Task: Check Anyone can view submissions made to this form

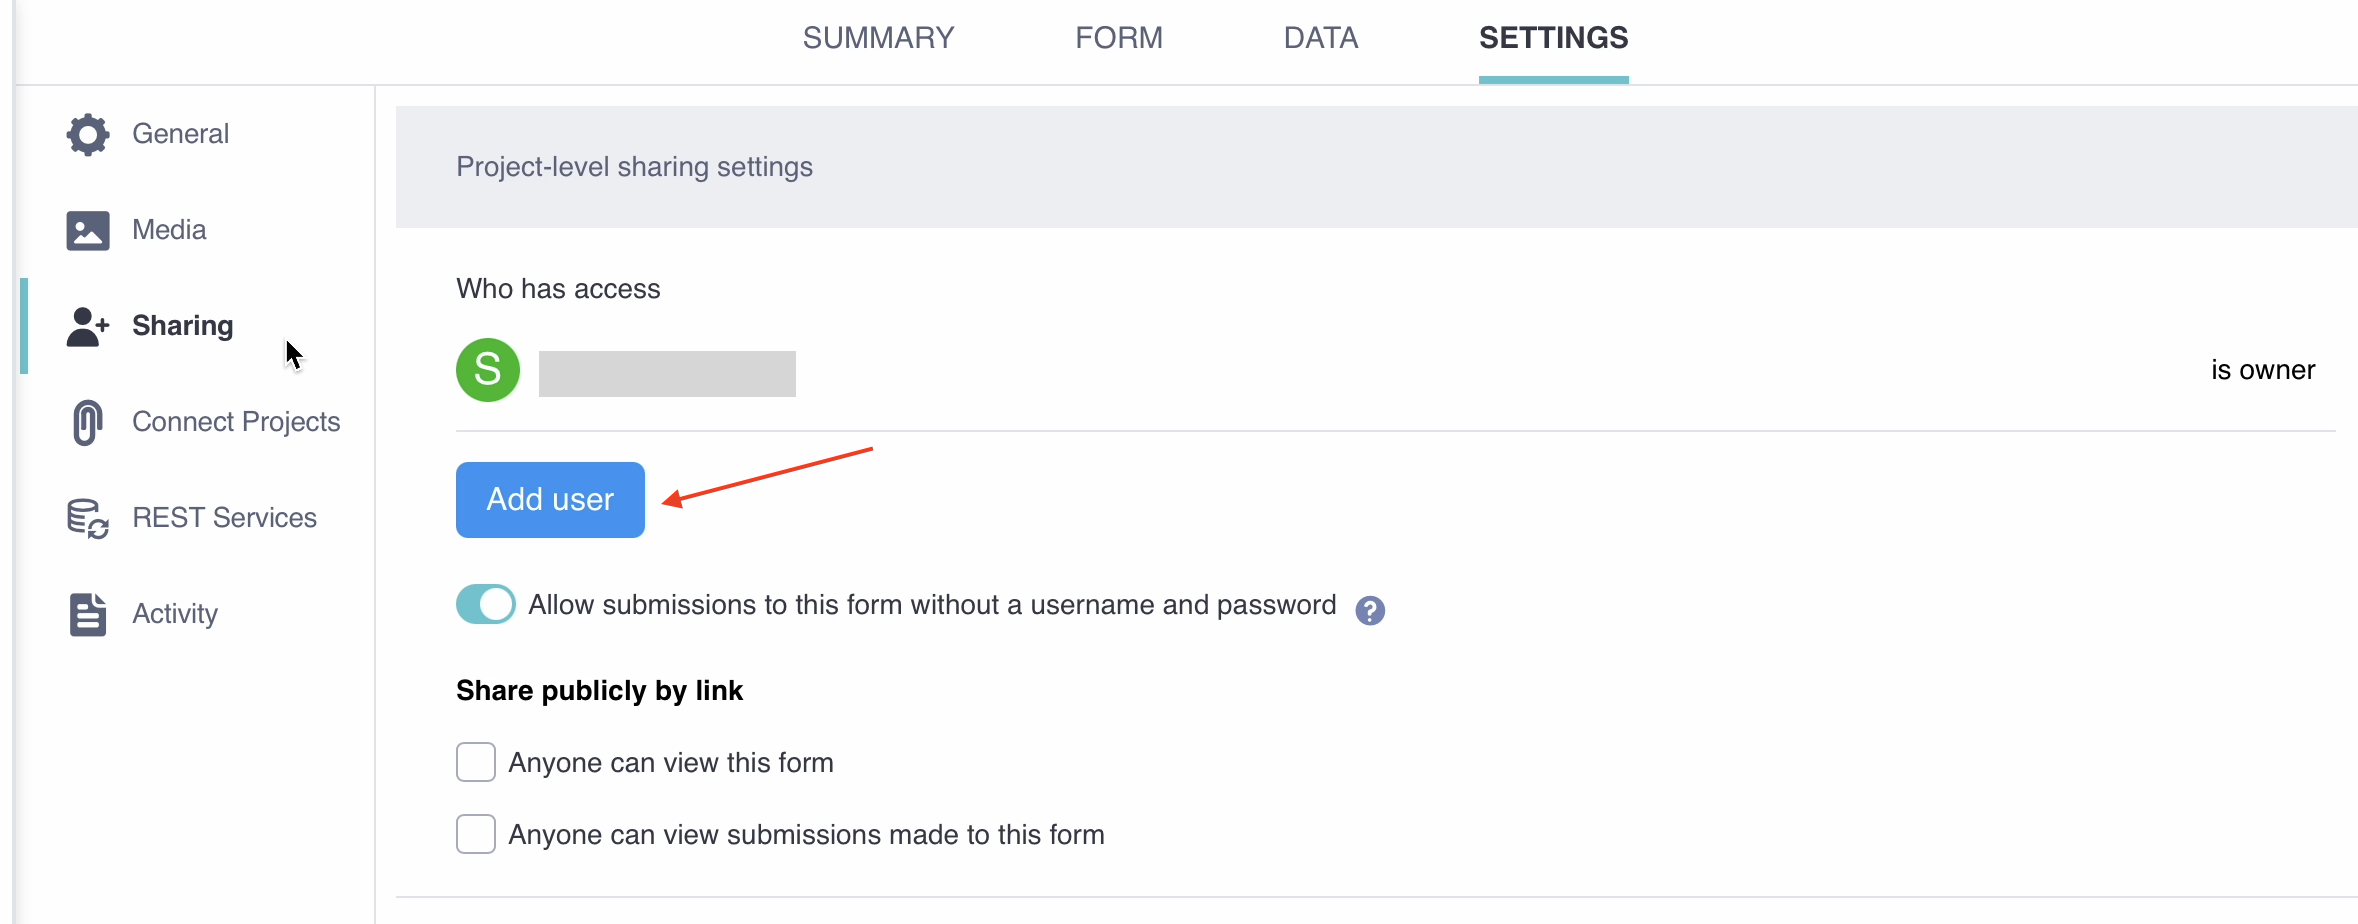Action: 475,833
